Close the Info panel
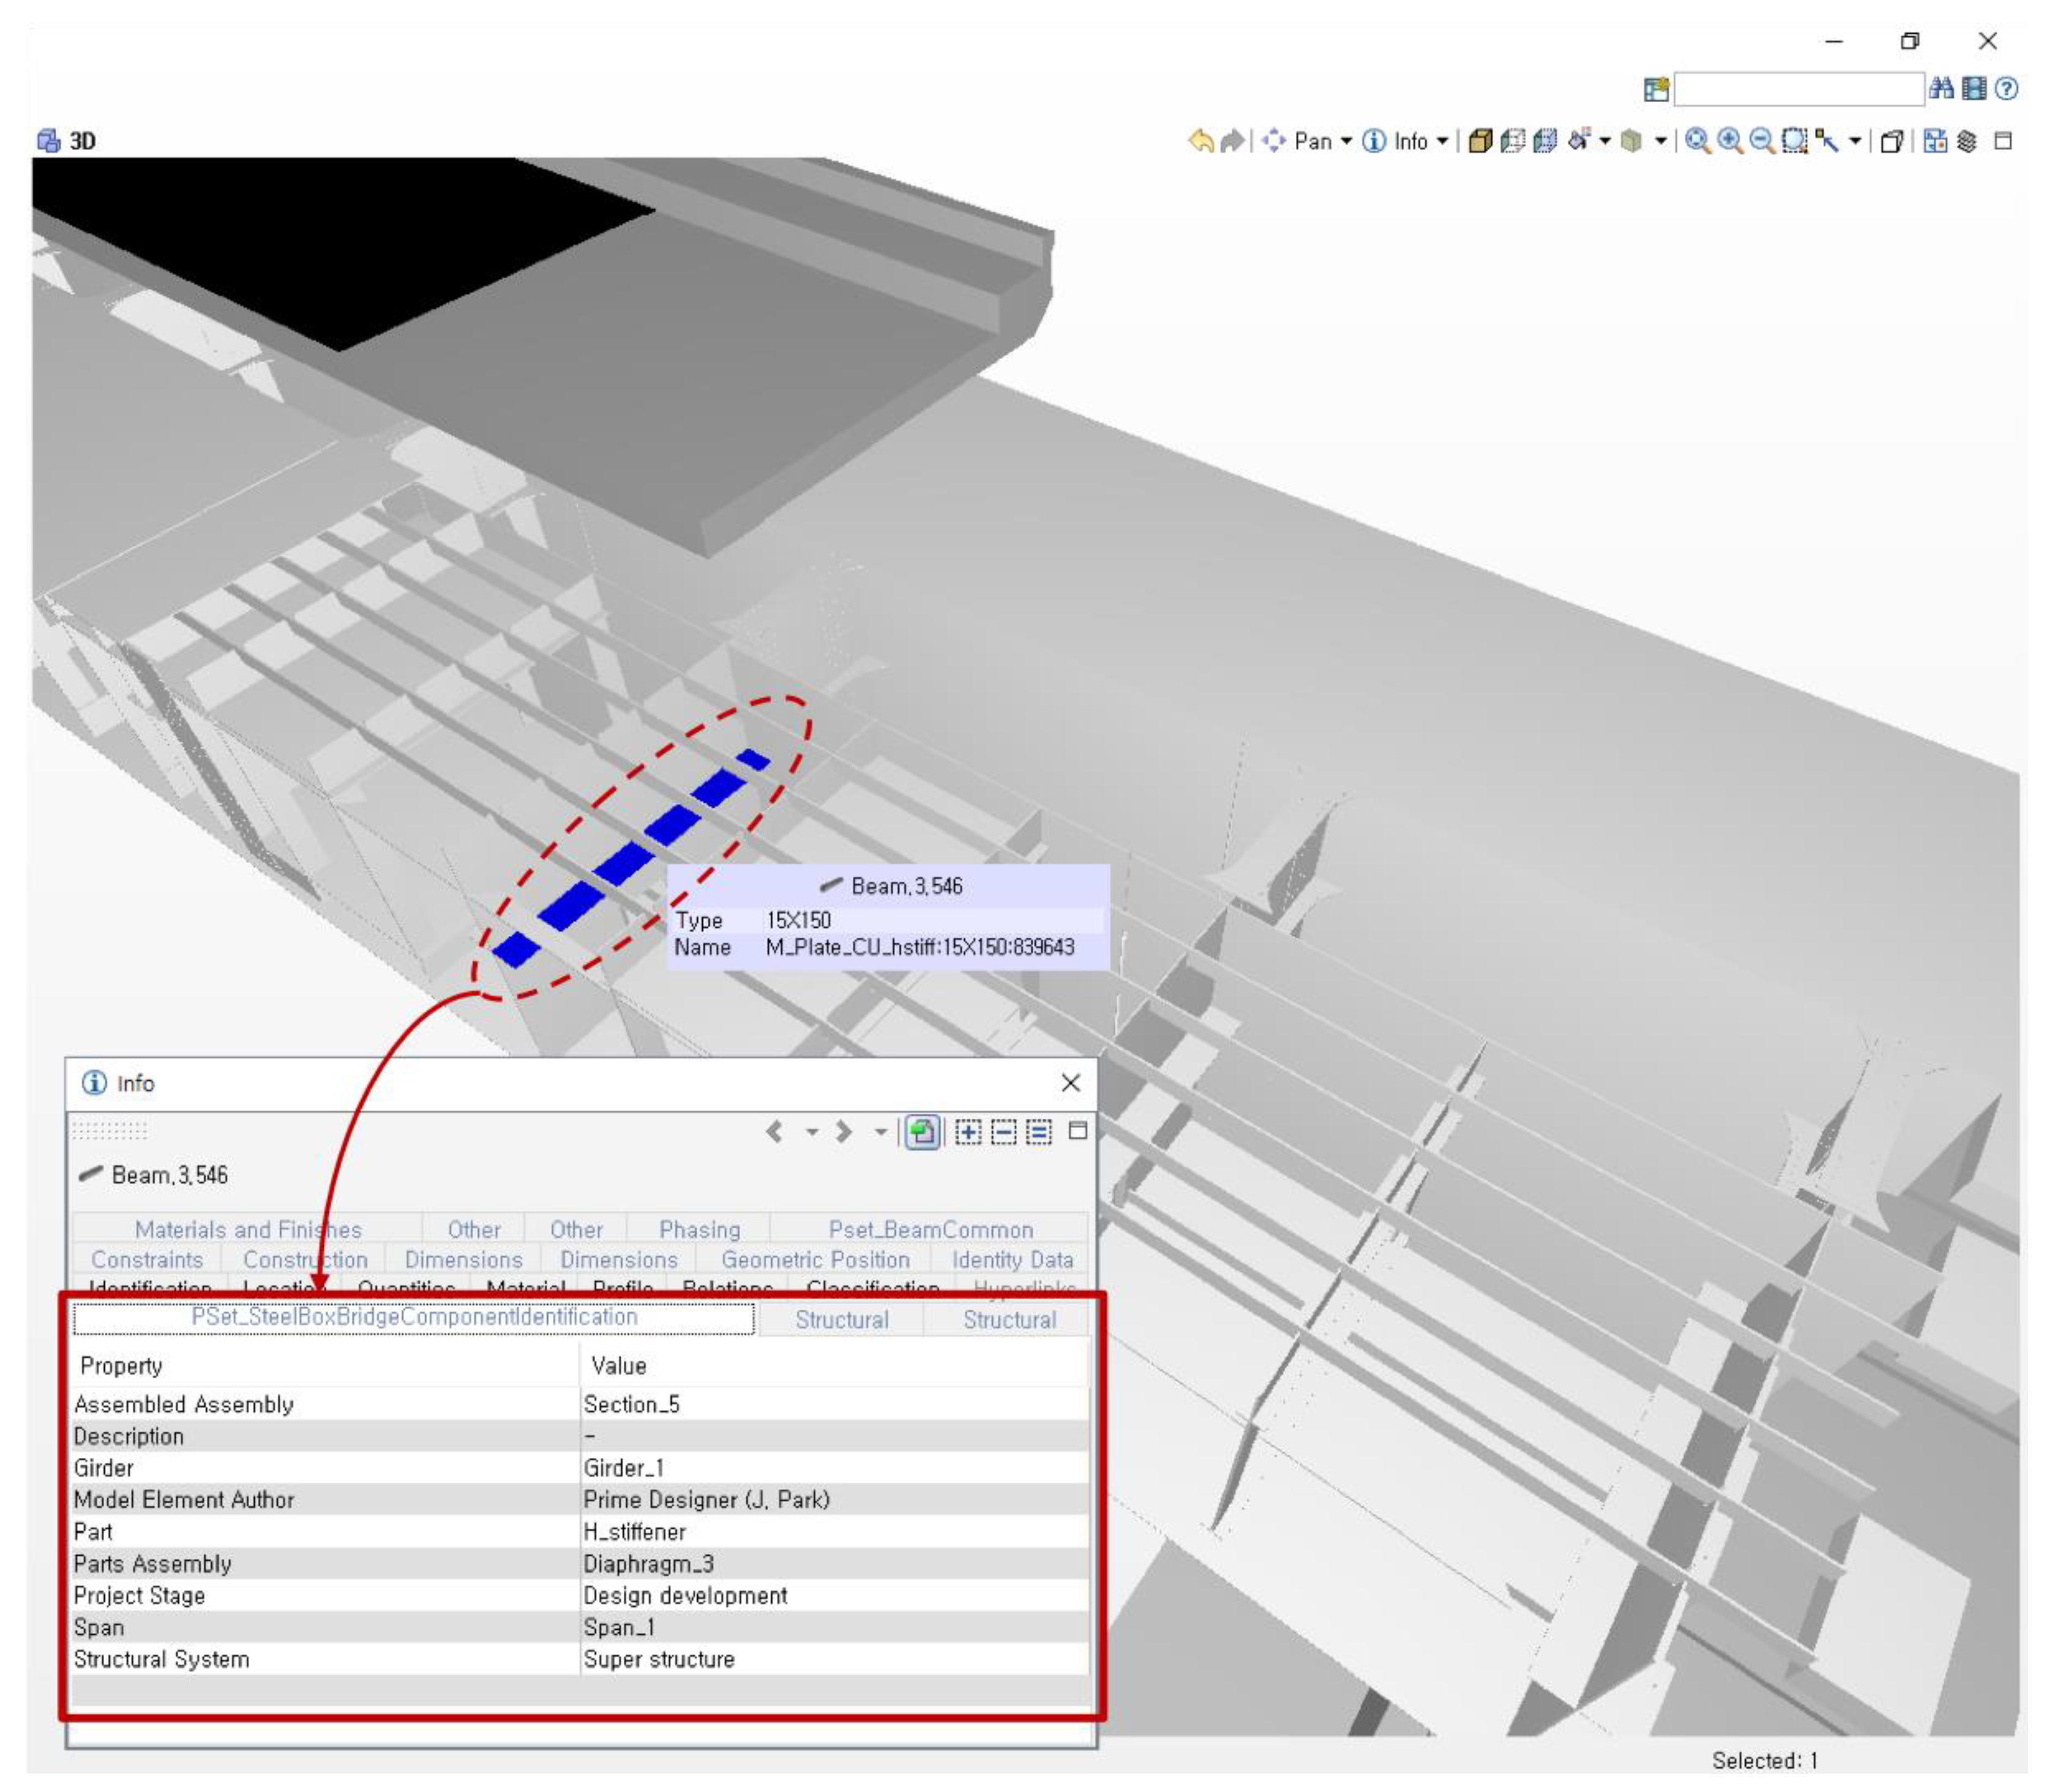This screenshot has height=1792, width=2052. [x=1070, y=1082]
